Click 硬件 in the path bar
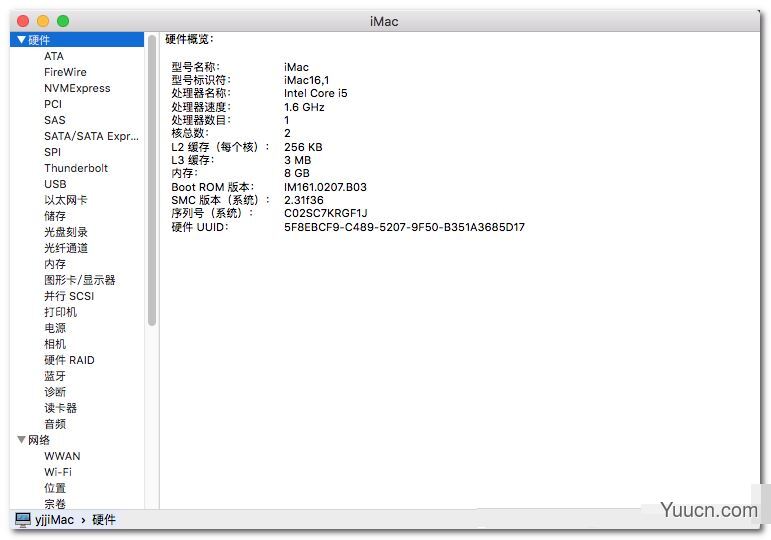Screen dimensions: 771x540 click(x=104, y=520)
